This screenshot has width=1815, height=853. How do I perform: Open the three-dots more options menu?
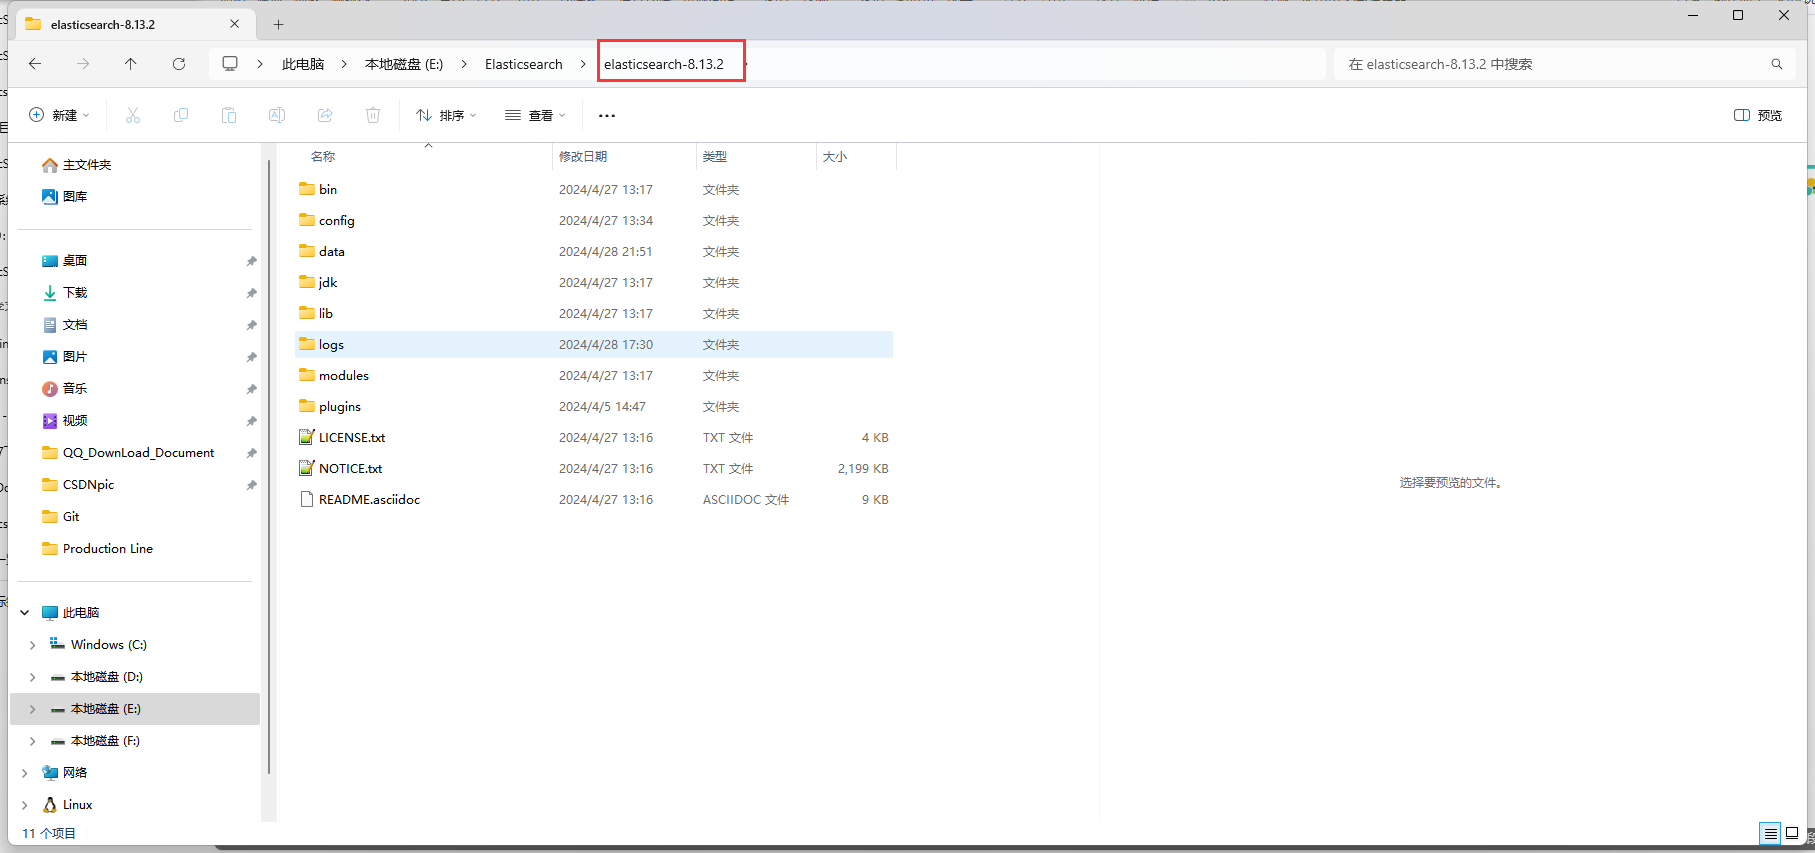click(x=607, y=115)
